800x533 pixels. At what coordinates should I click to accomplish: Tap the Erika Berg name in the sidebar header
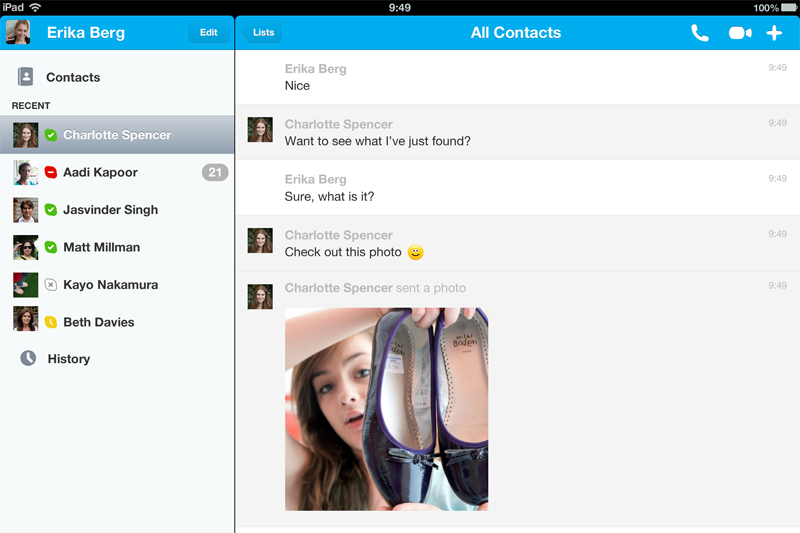click(x=86, y=33)
